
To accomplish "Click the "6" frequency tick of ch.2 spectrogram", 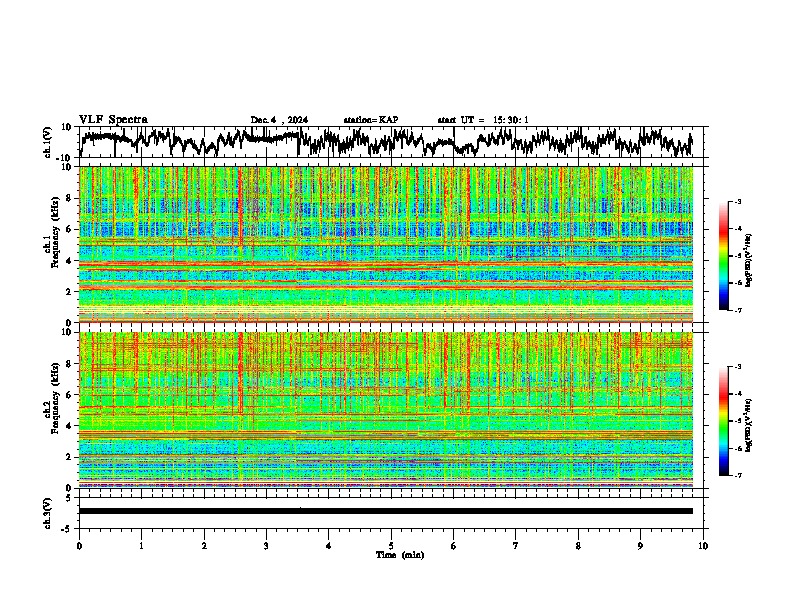I will click(x=69, y=394).
